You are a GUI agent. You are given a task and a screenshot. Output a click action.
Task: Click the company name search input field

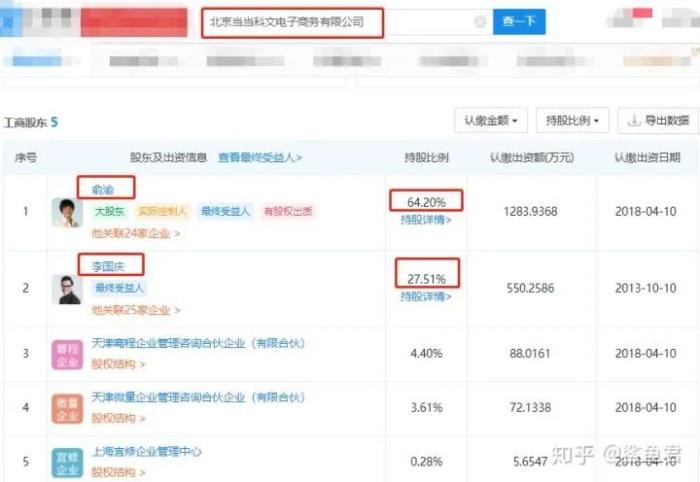(335, 21)
